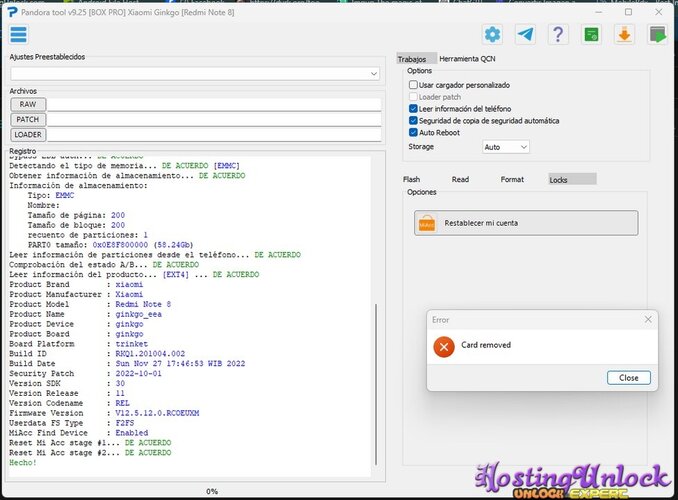Click the PATCH file path field

pyautogui.click(x=214, y=119)
